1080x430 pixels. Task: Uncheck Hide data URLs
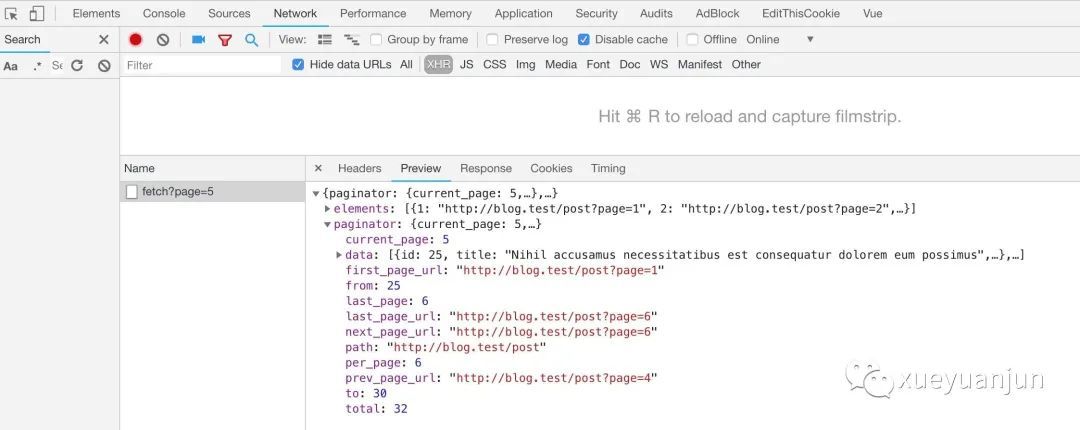298,65
